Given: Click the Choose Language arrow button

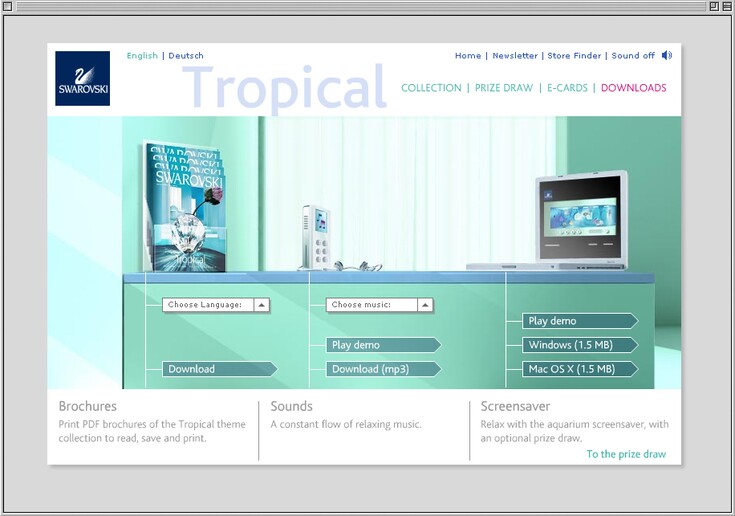Looking at the screenshot, I should [x=262, y=305].
